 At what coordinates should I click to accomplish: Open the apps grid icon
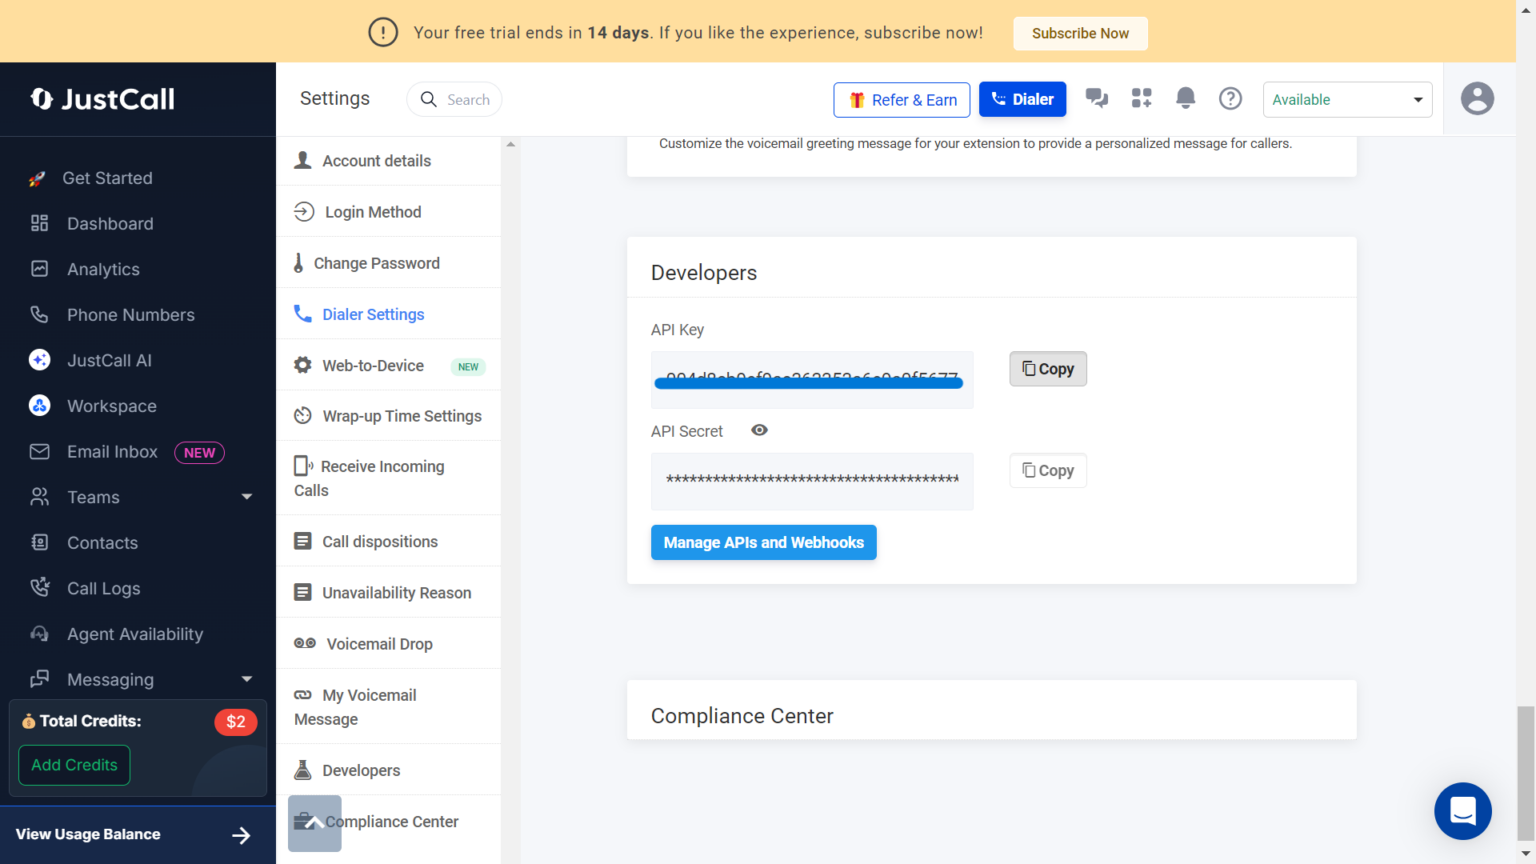coord(1141,98)
